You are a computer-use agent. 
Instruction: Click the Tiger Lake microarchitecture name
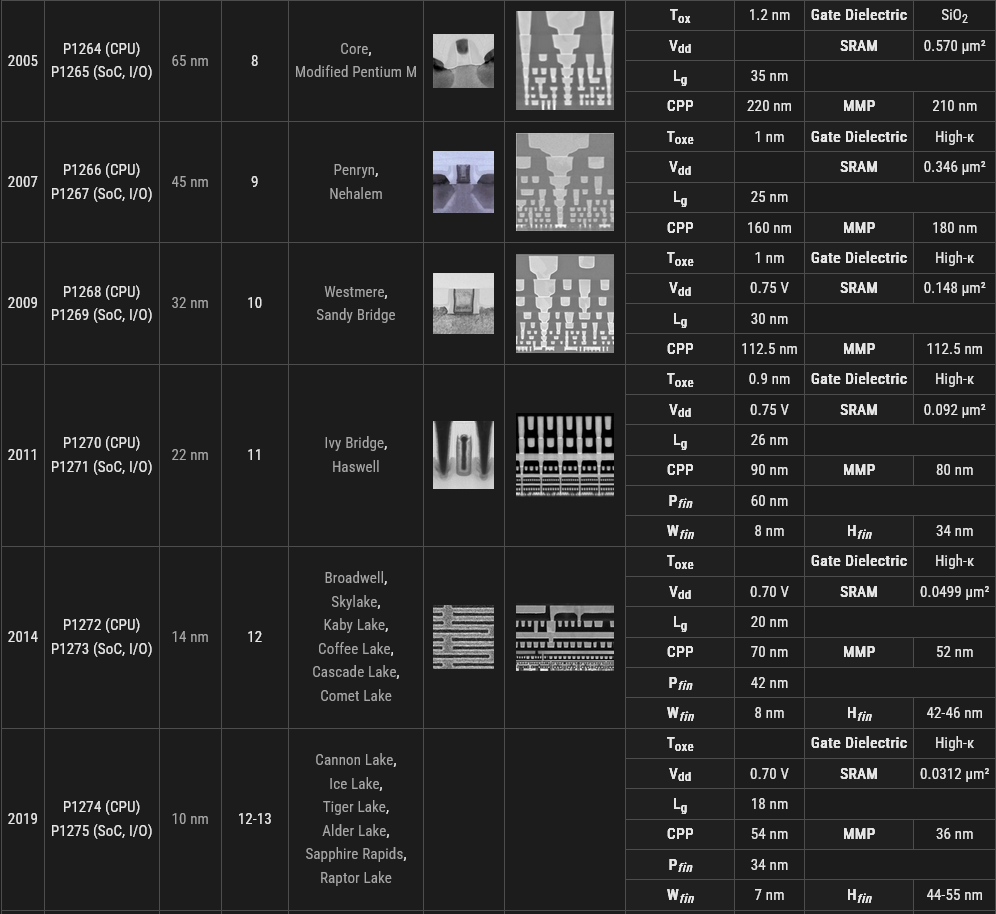pyautogui.click(x=356, y=807)
